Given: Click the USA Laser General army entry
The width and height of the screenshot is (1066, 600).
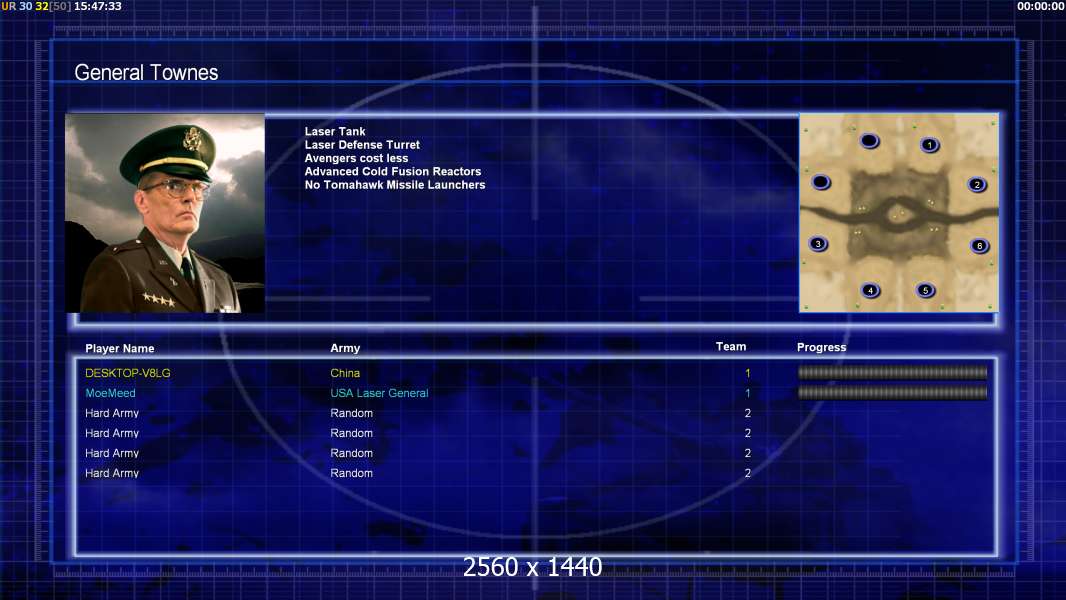Looking at the screenshot, I should point(379,393).
